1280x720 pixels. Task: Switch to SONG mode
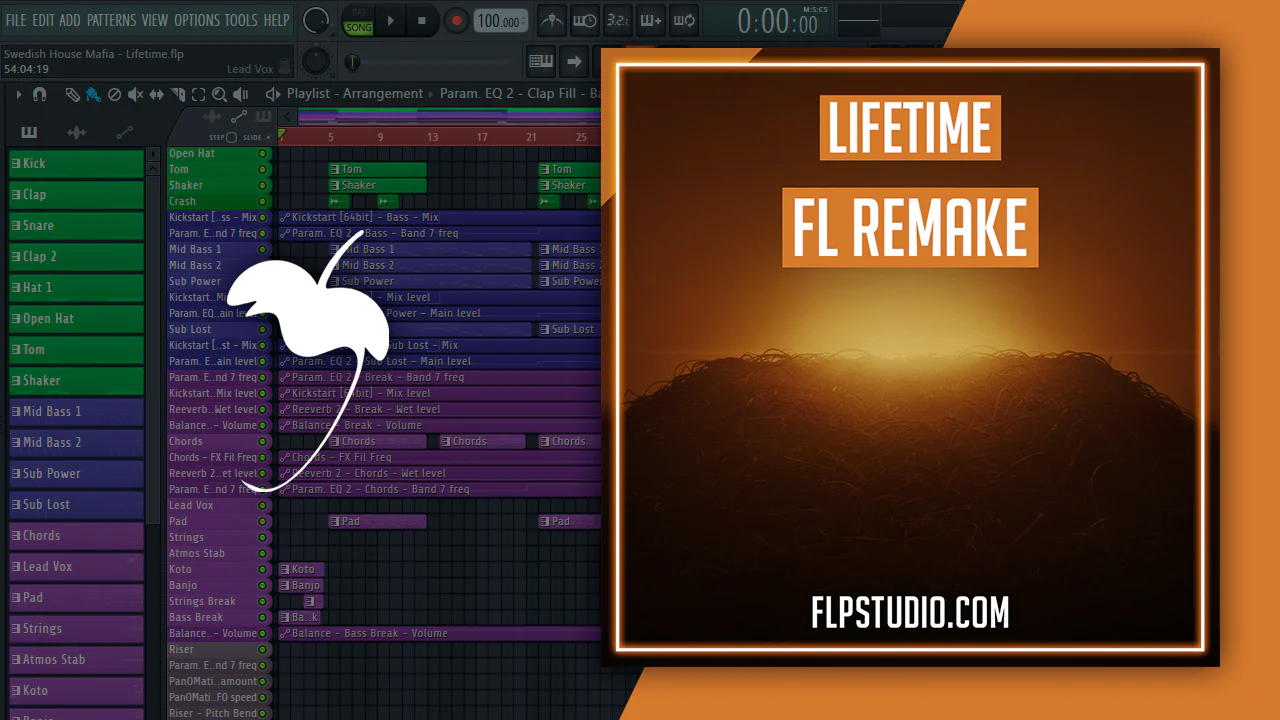pyautogui.click(x=358, y=27)
